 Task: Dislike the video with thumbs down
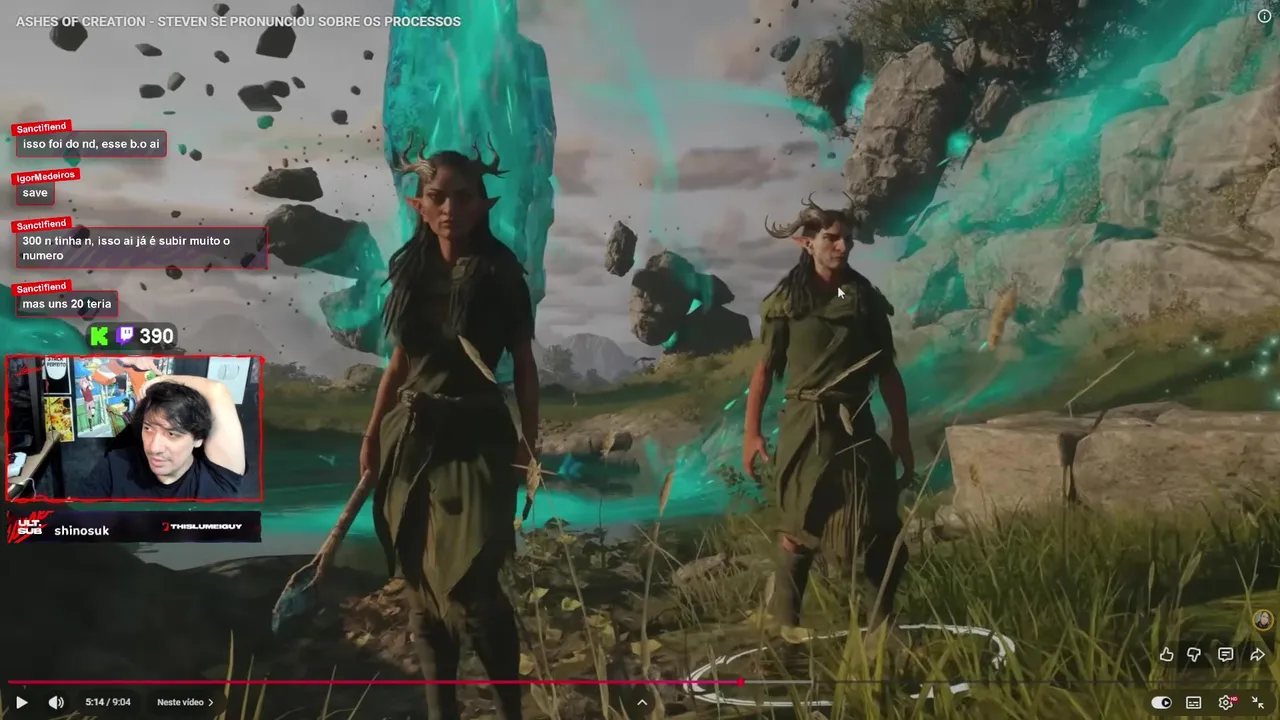point(1194,654)
